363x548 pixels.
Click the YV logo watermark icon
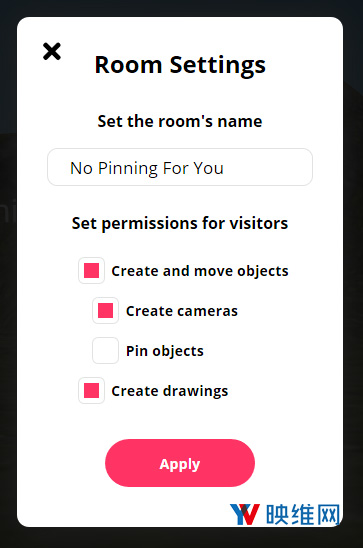click(x=245, y=514)
